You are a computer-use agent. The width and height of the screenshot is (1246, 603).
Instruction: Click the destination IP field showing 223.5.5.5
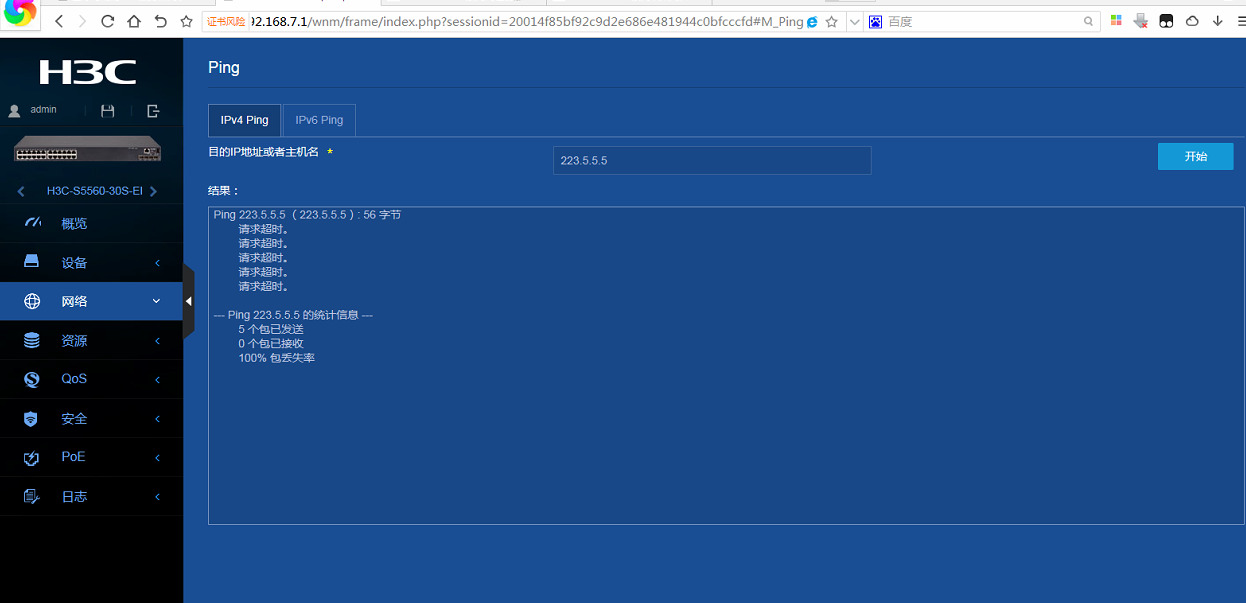[712, 160]
